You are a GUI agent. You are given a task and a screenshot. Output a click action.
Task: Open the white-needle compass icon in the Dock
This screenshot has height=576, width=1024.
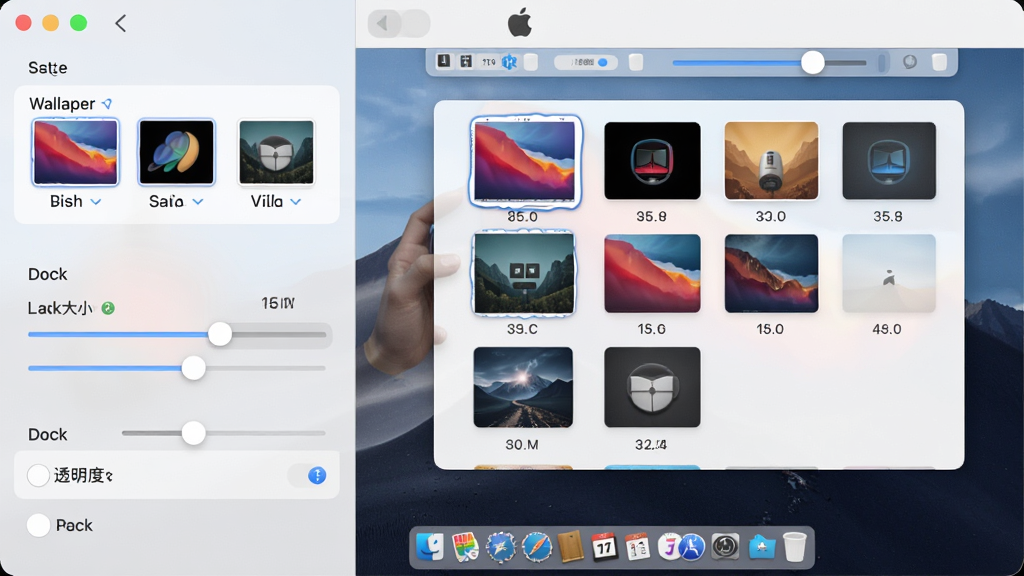point(501,547)
